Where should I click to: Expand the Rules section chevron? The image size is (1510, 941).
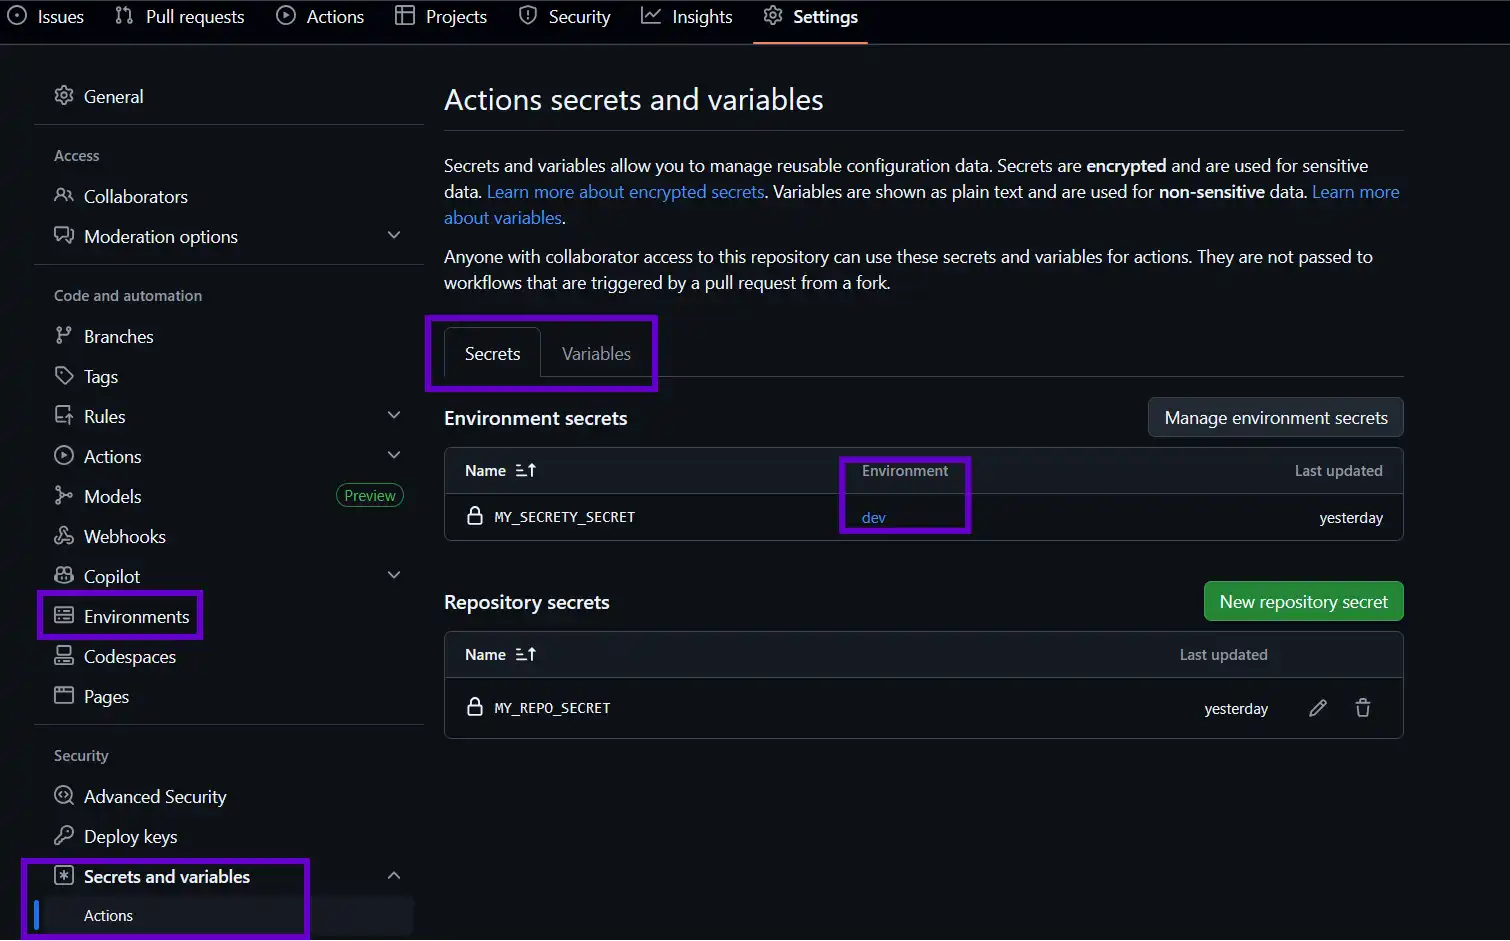click(394, 416)
